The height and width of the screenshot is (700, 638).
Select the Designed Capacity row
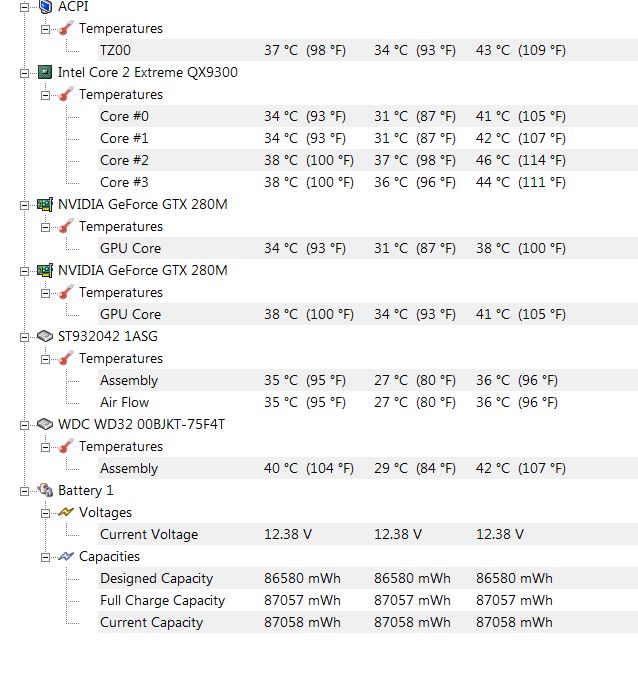click(367, 578)
